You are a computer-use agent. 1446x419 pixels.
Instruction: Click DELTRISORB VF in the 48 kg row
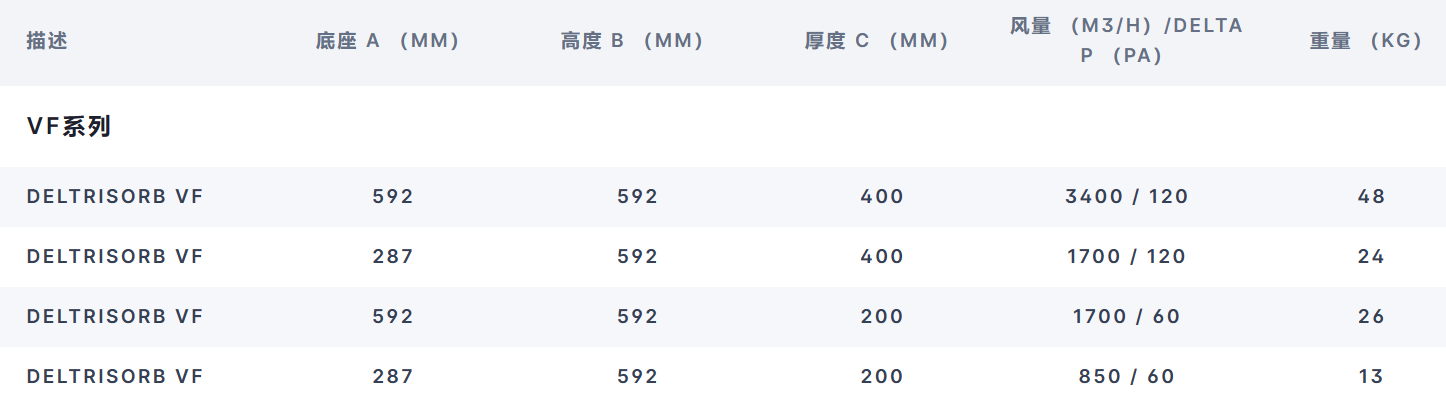pos(115,197)
